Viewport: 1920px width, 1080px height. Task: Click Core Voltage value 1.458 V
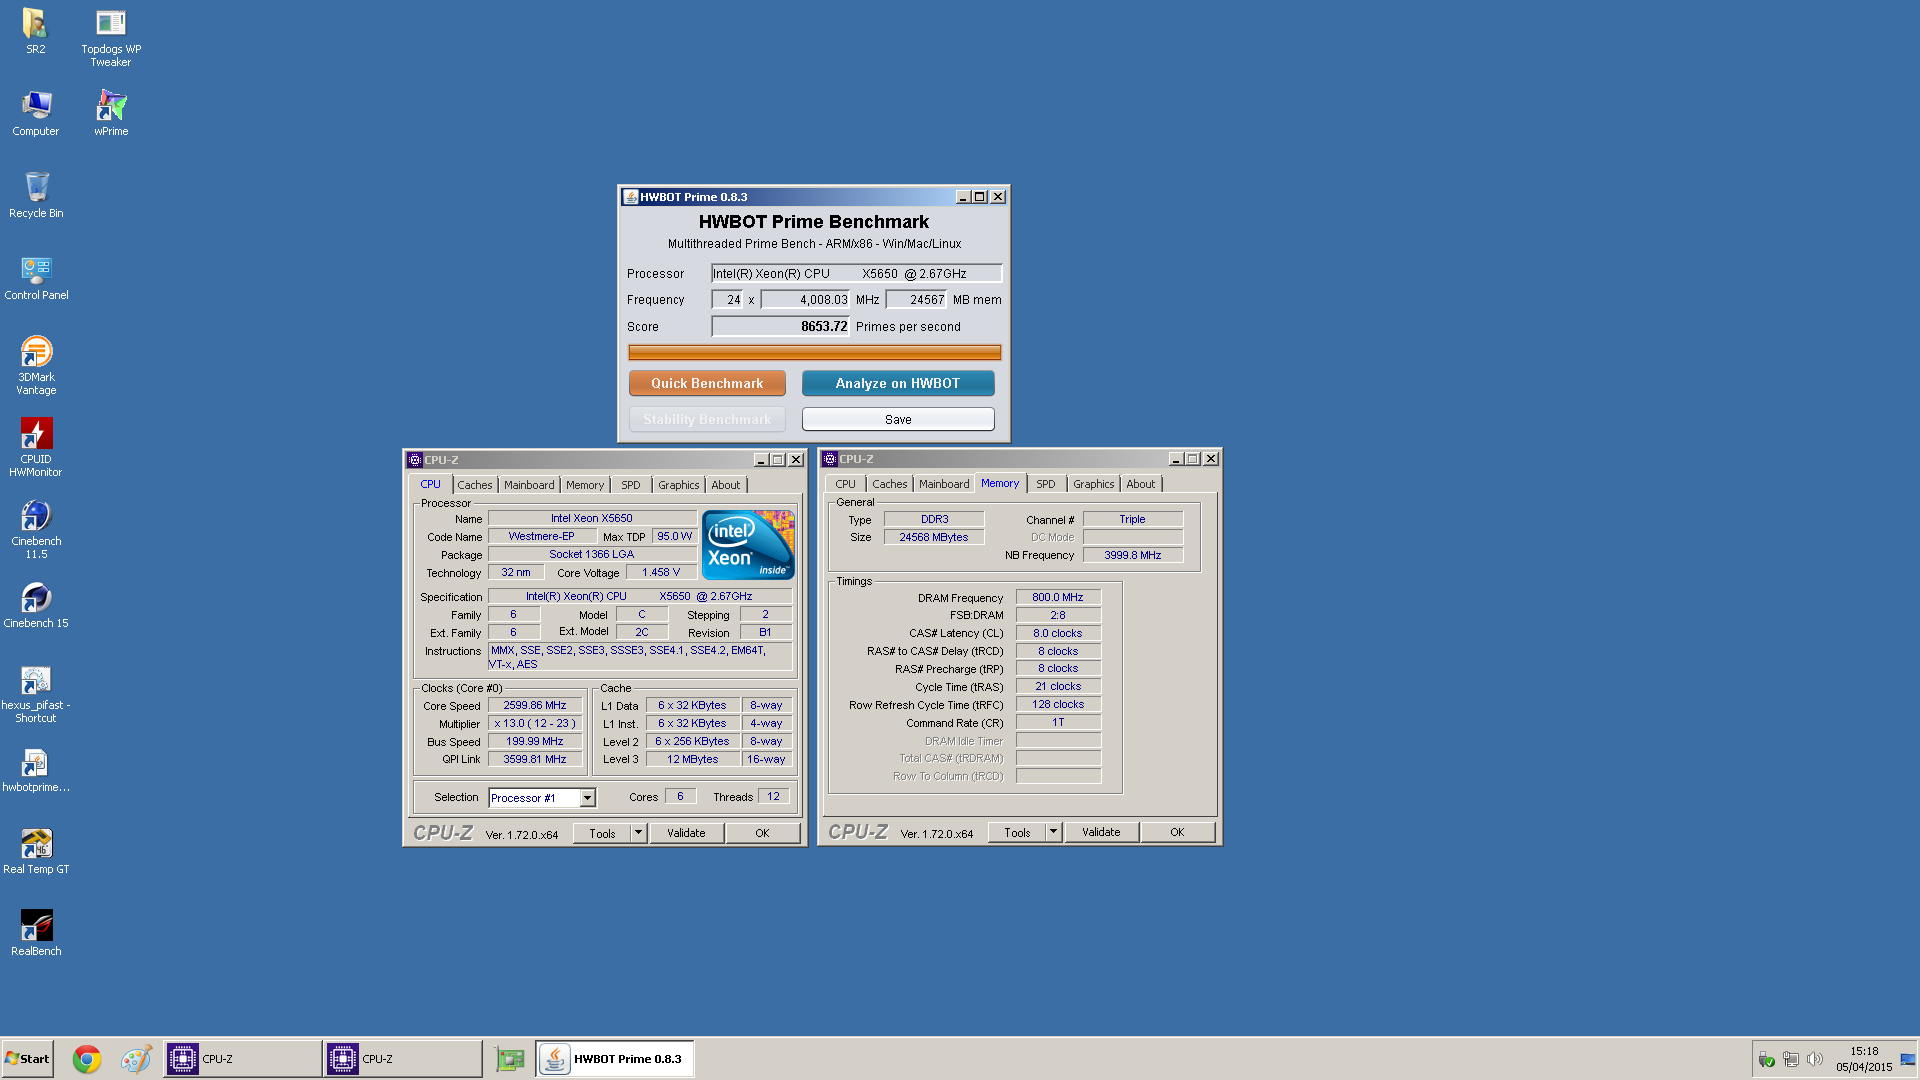coord(660,573)
